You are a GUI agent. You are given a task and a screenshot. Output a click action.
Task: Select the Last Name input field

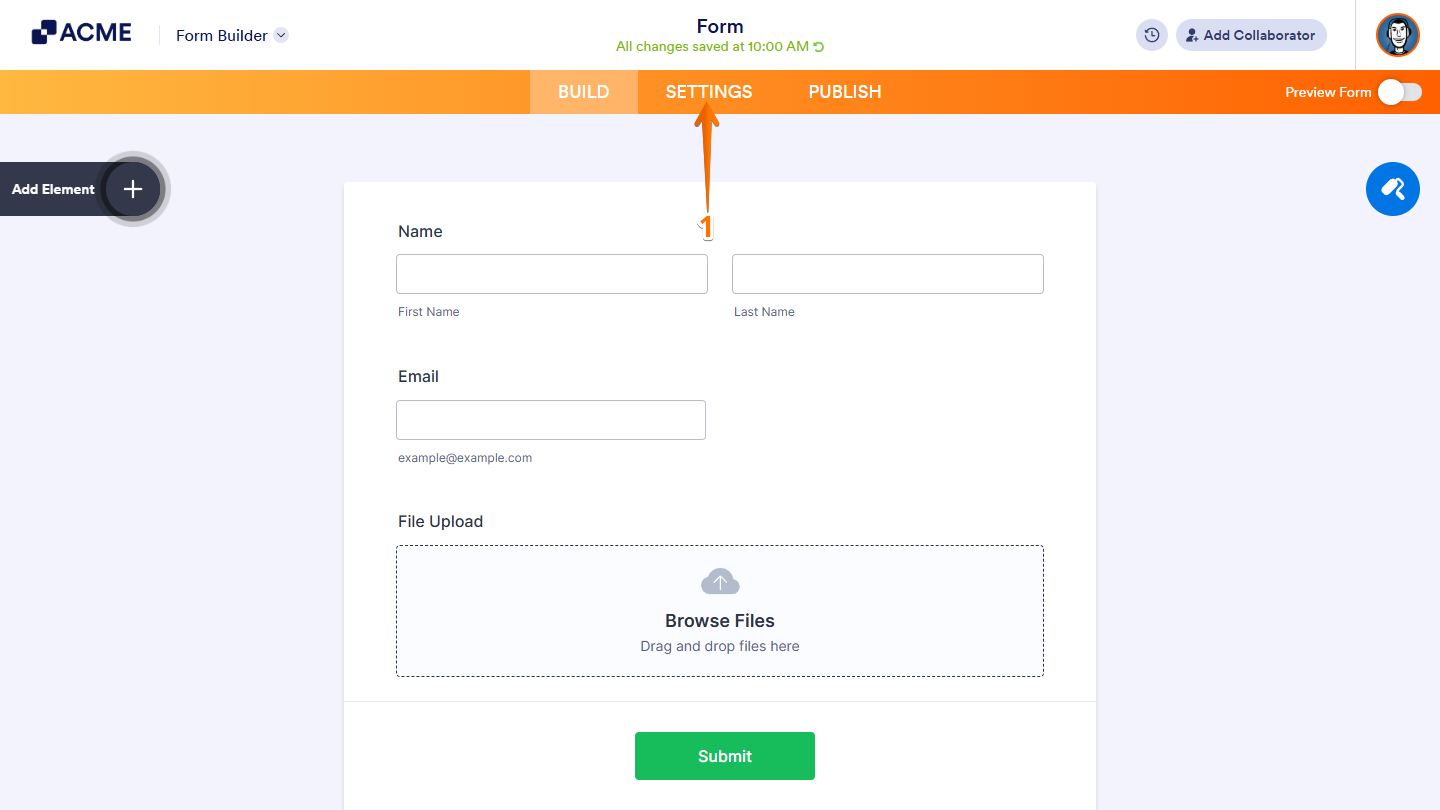click(887, 273)
